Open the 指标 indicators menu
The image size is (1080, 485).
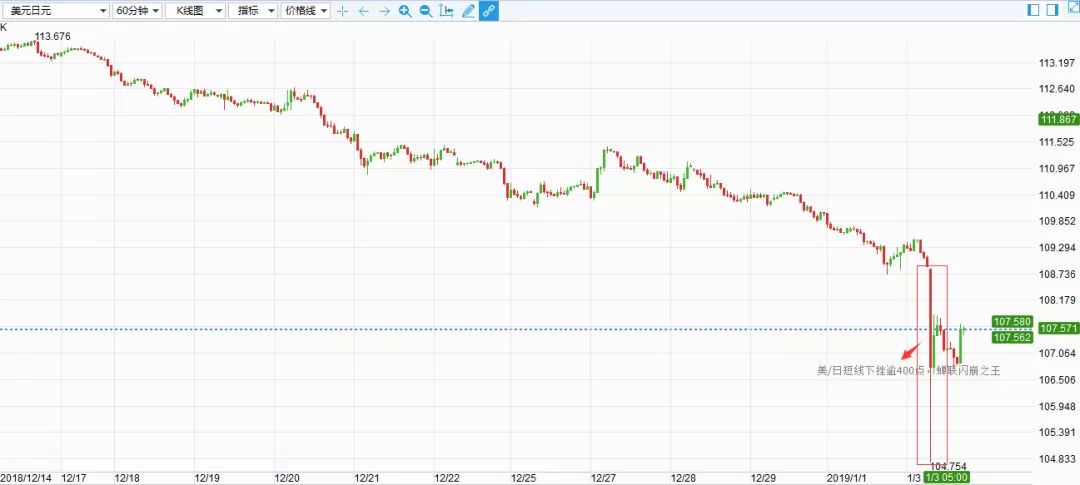(254, 11)
